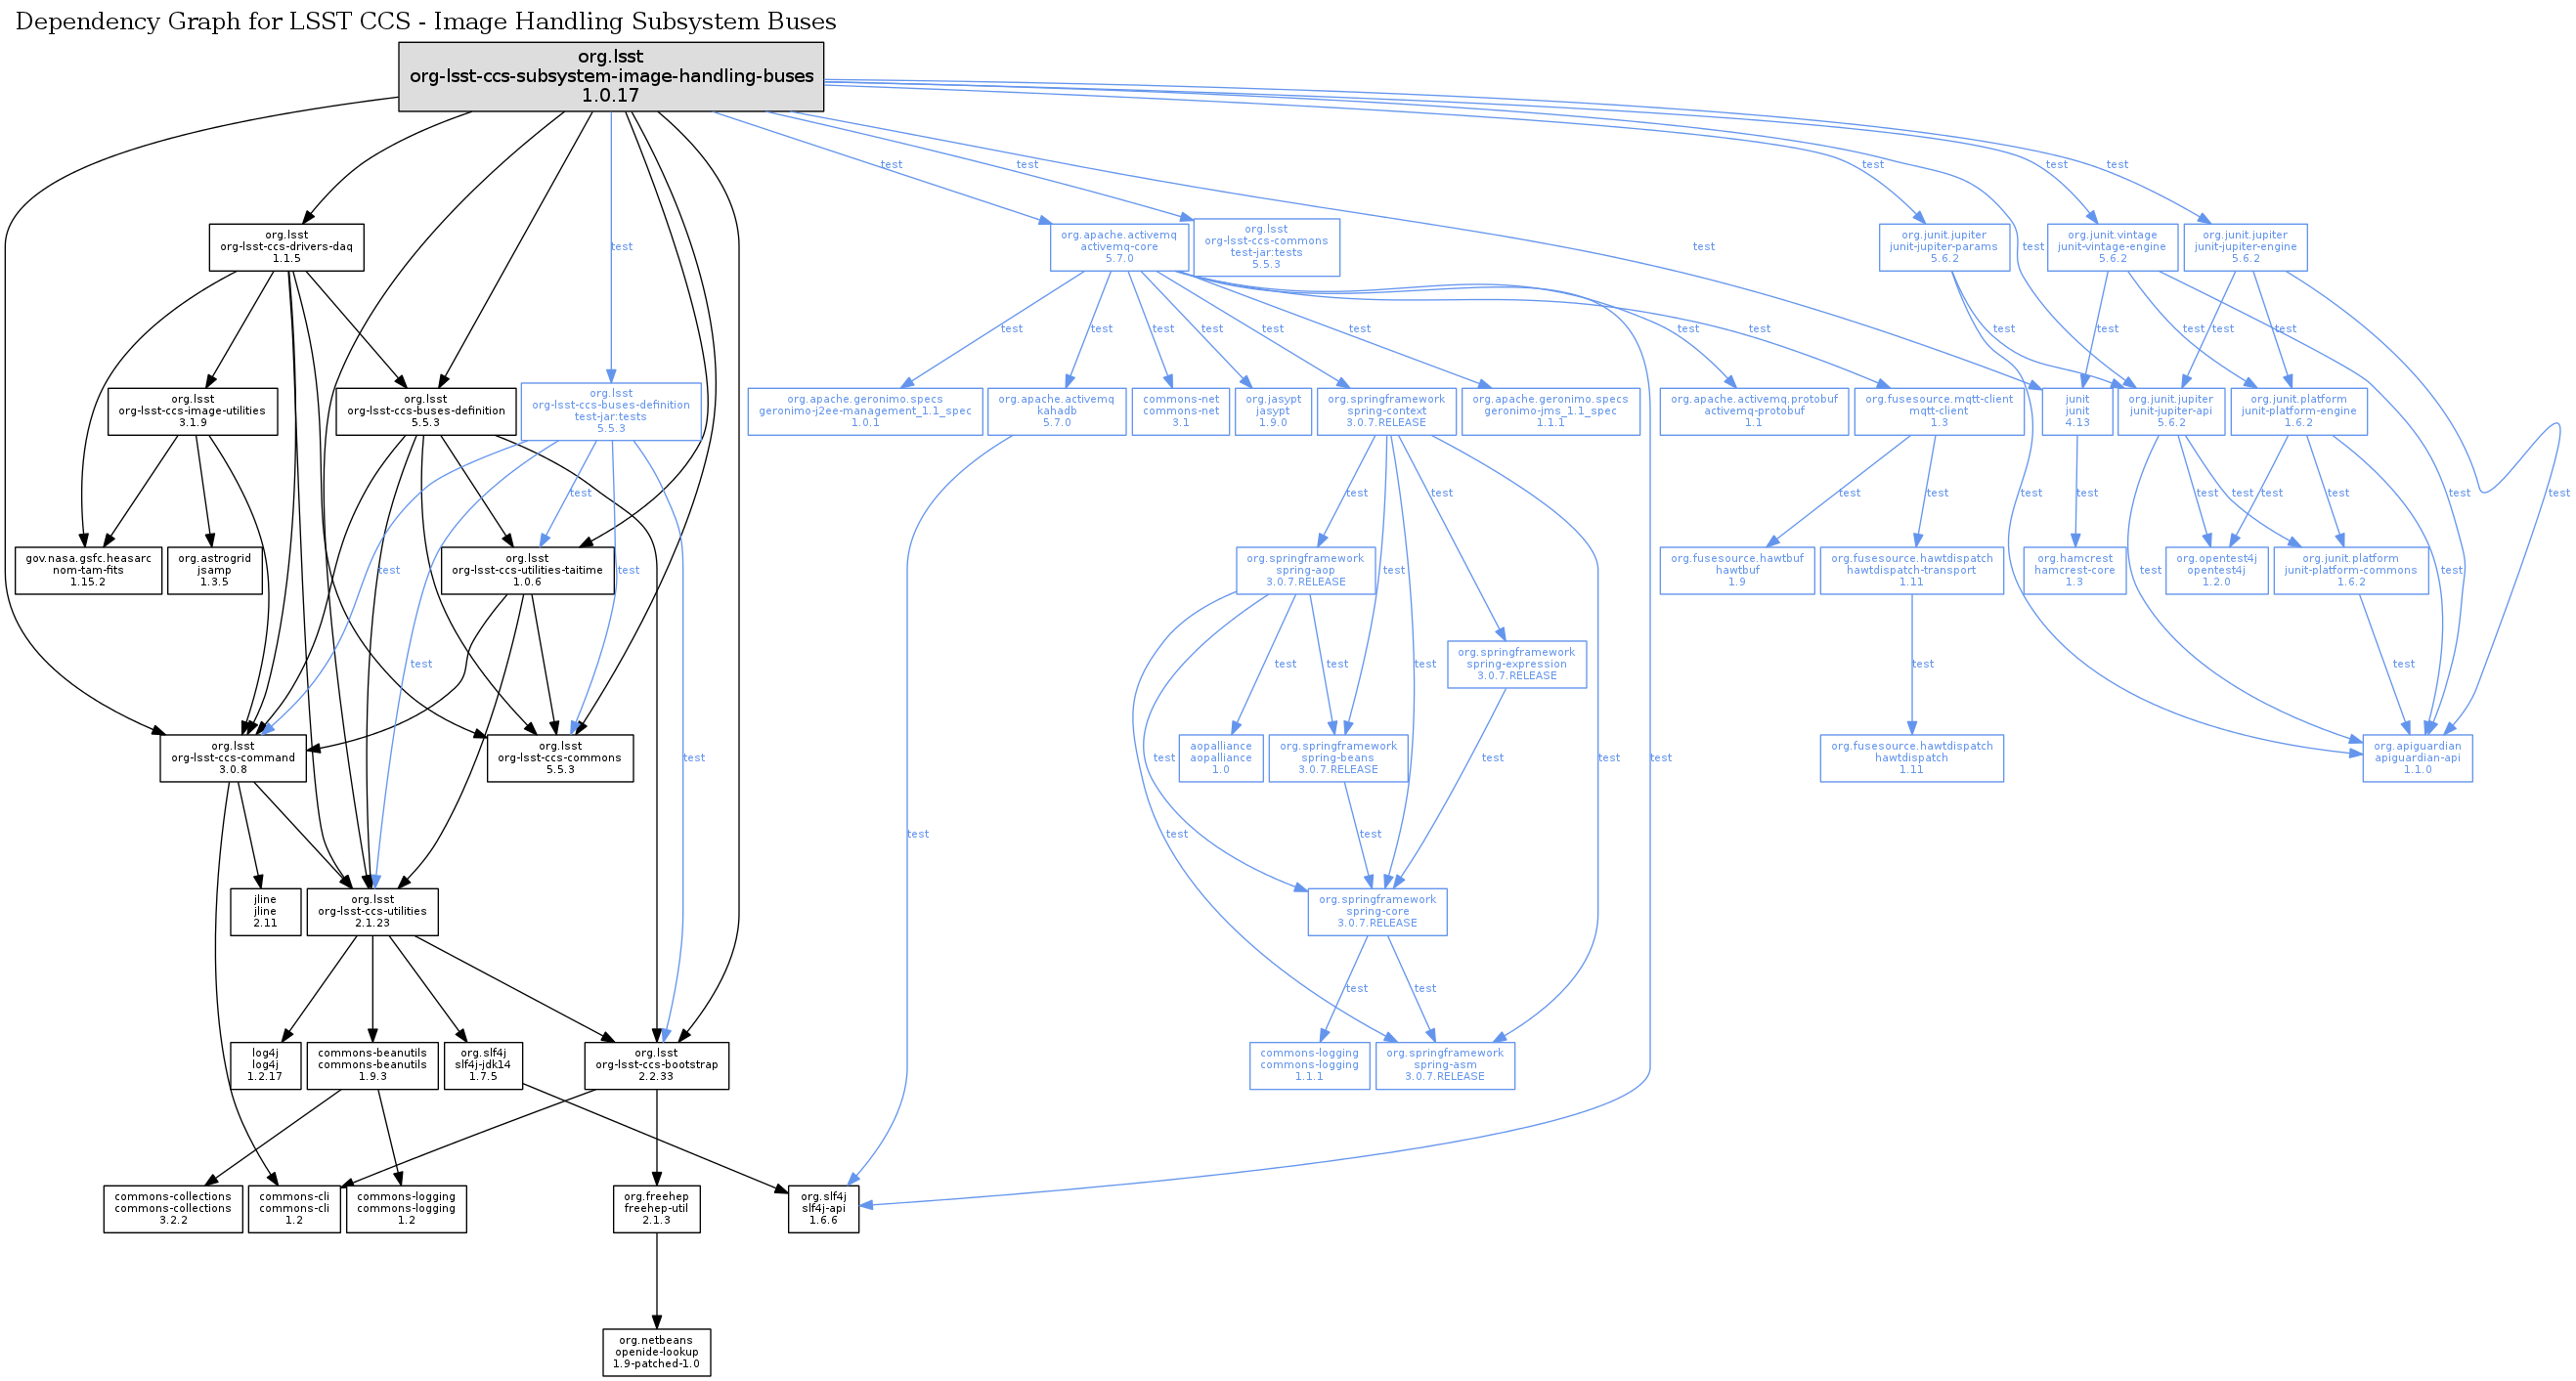
Task: Click the junit-jupiter-params 5.6.2 node
Action: (x=1944, y=246)
